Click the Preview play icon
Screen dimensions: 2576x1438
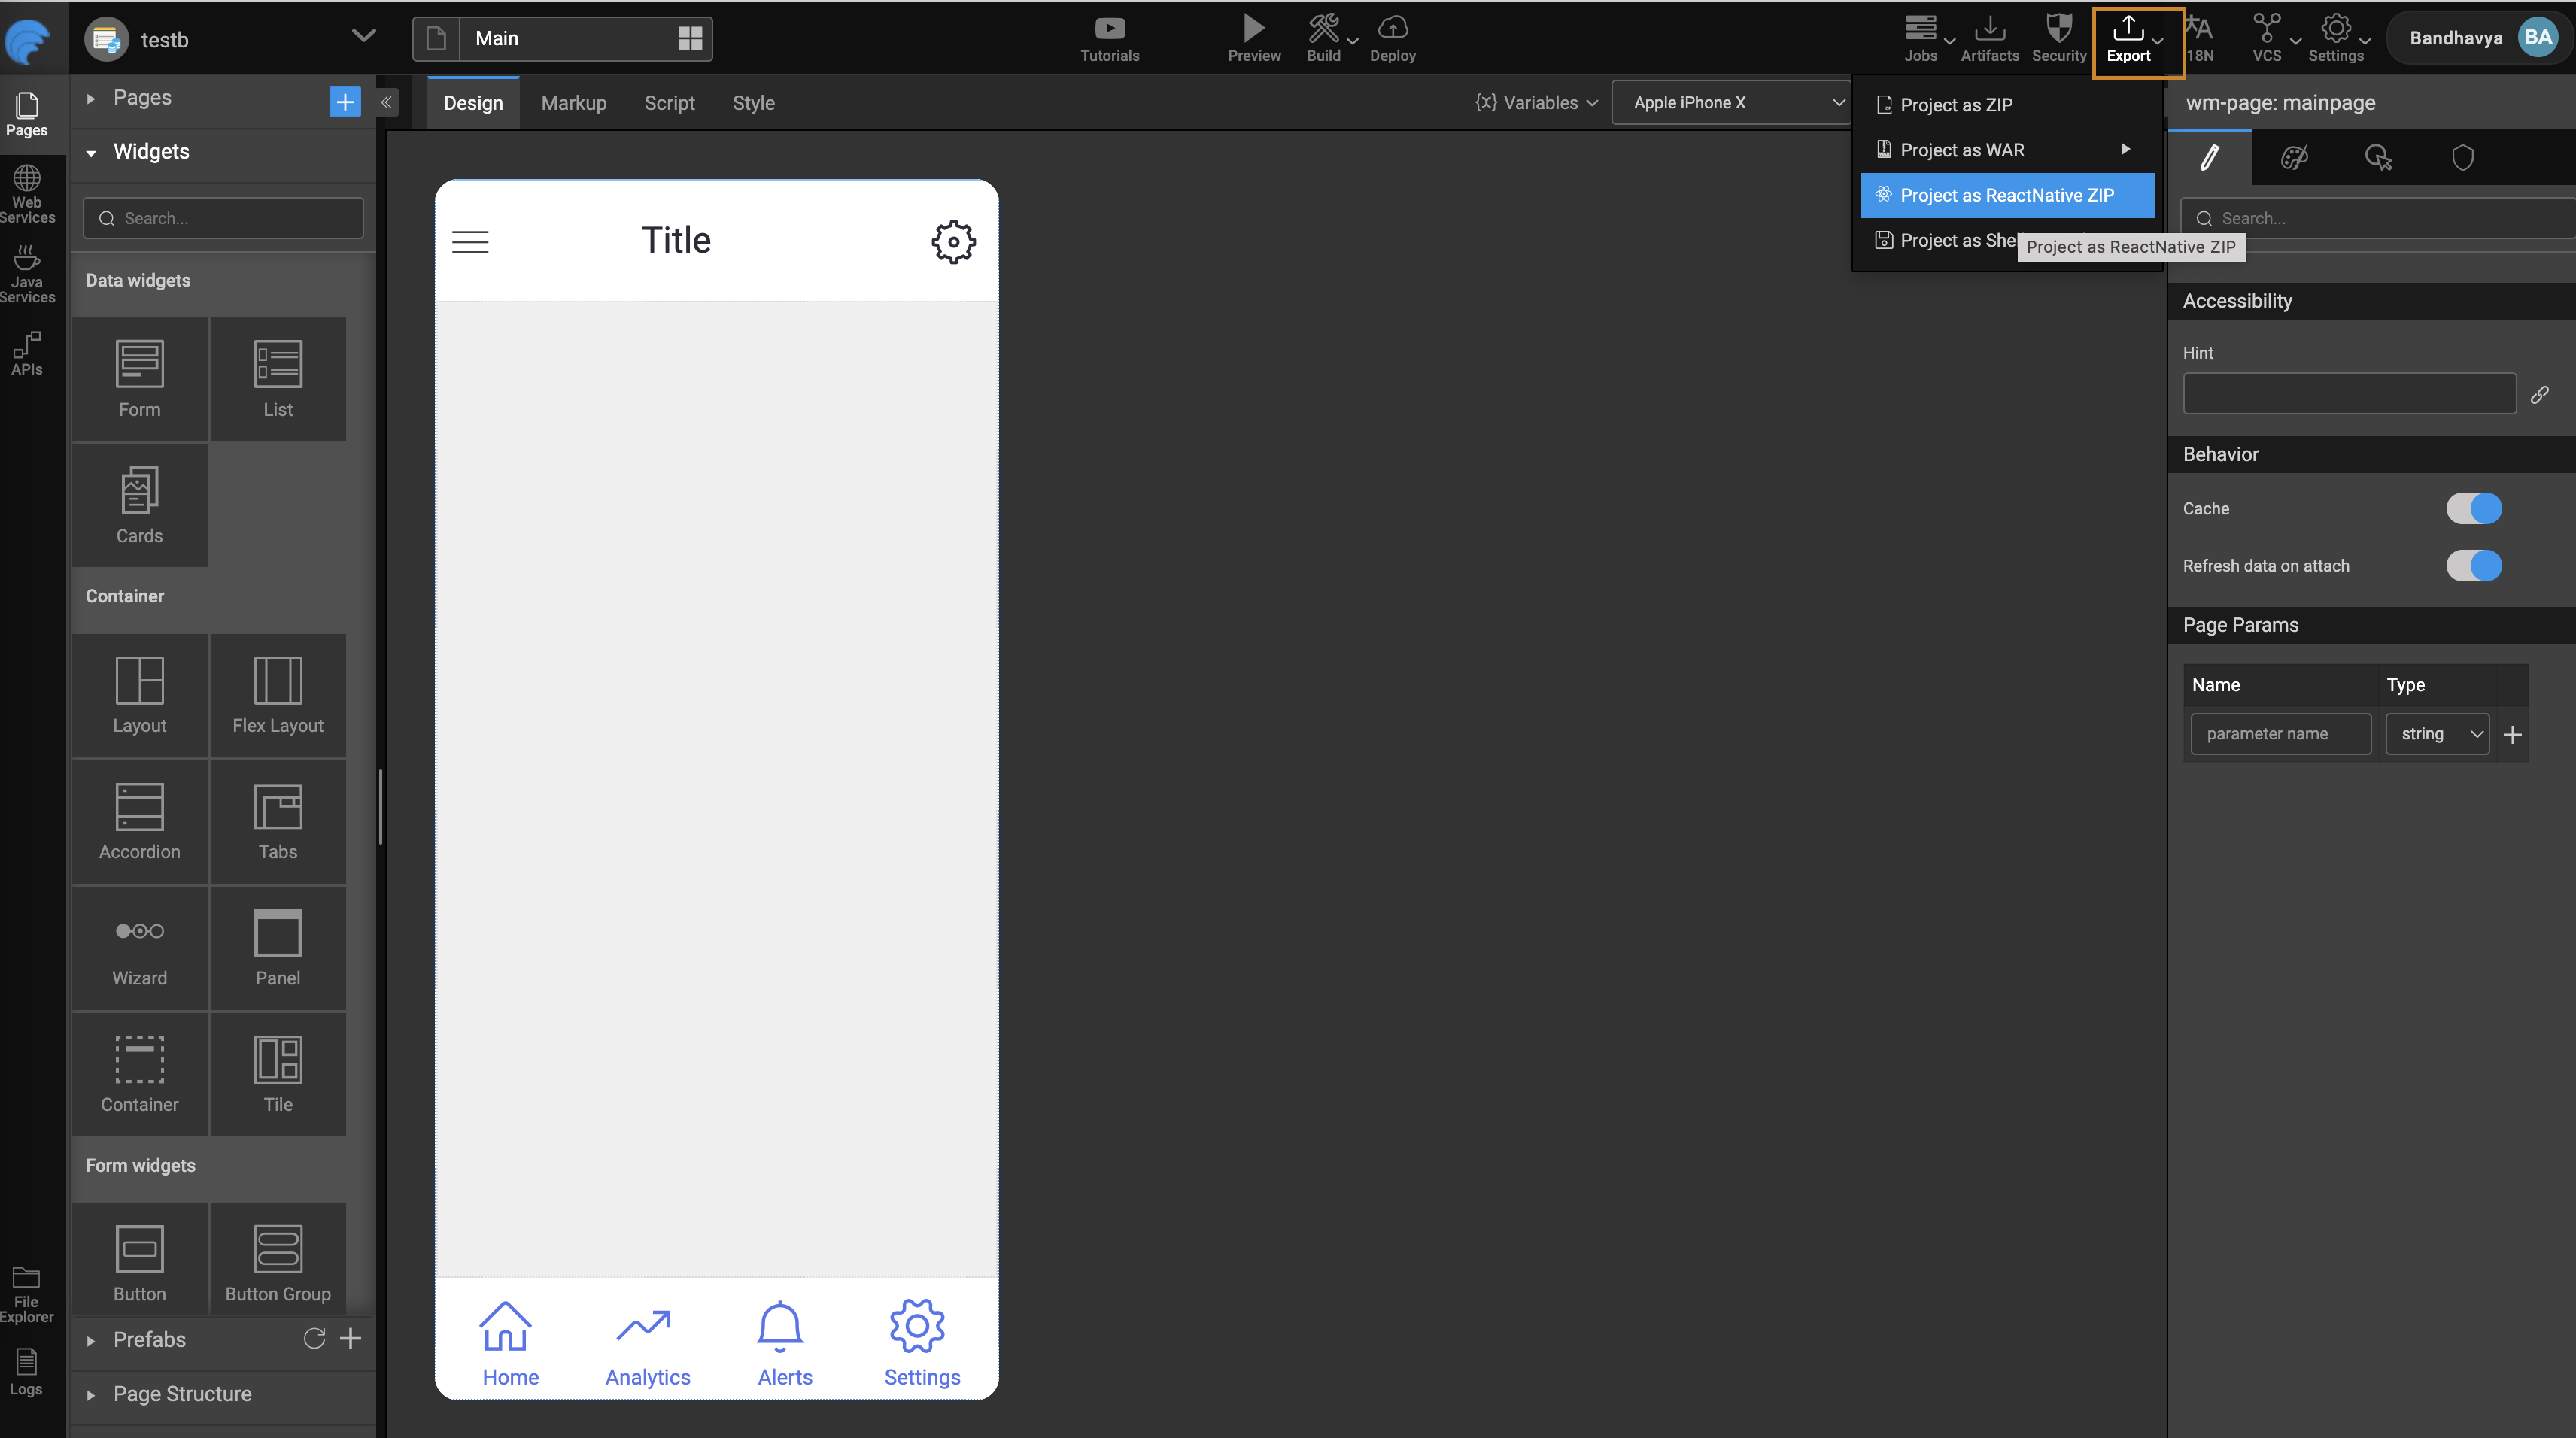click(1253, 29)
